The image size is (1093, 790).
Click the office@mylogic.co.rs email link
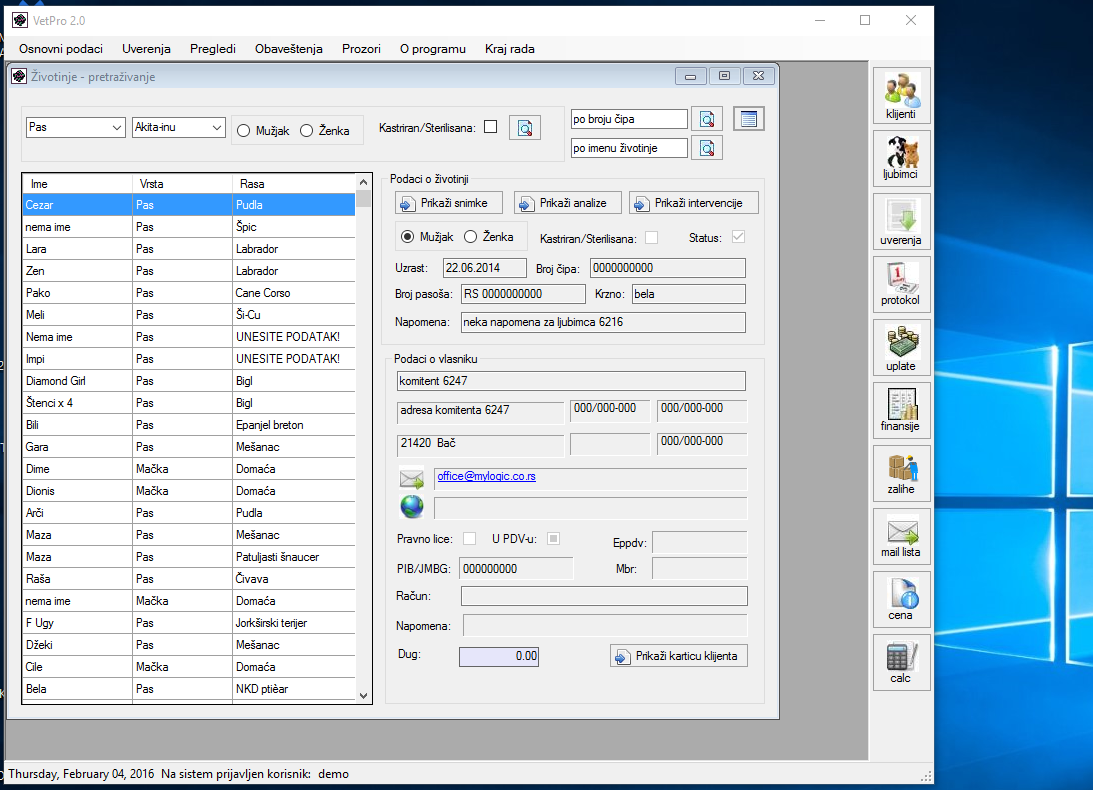point(486,477)
